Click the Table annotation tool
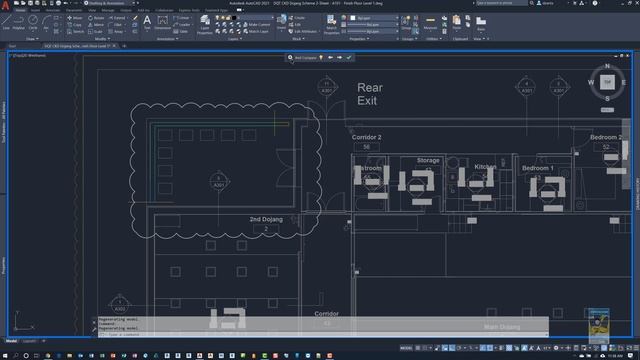Screen dimensions: 640x360 click(x=180, y=31)
